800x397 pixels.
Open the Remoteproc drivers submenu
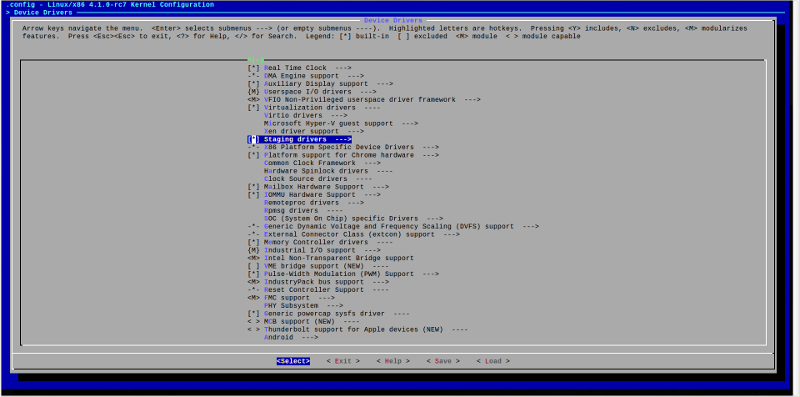pos(314,203)
